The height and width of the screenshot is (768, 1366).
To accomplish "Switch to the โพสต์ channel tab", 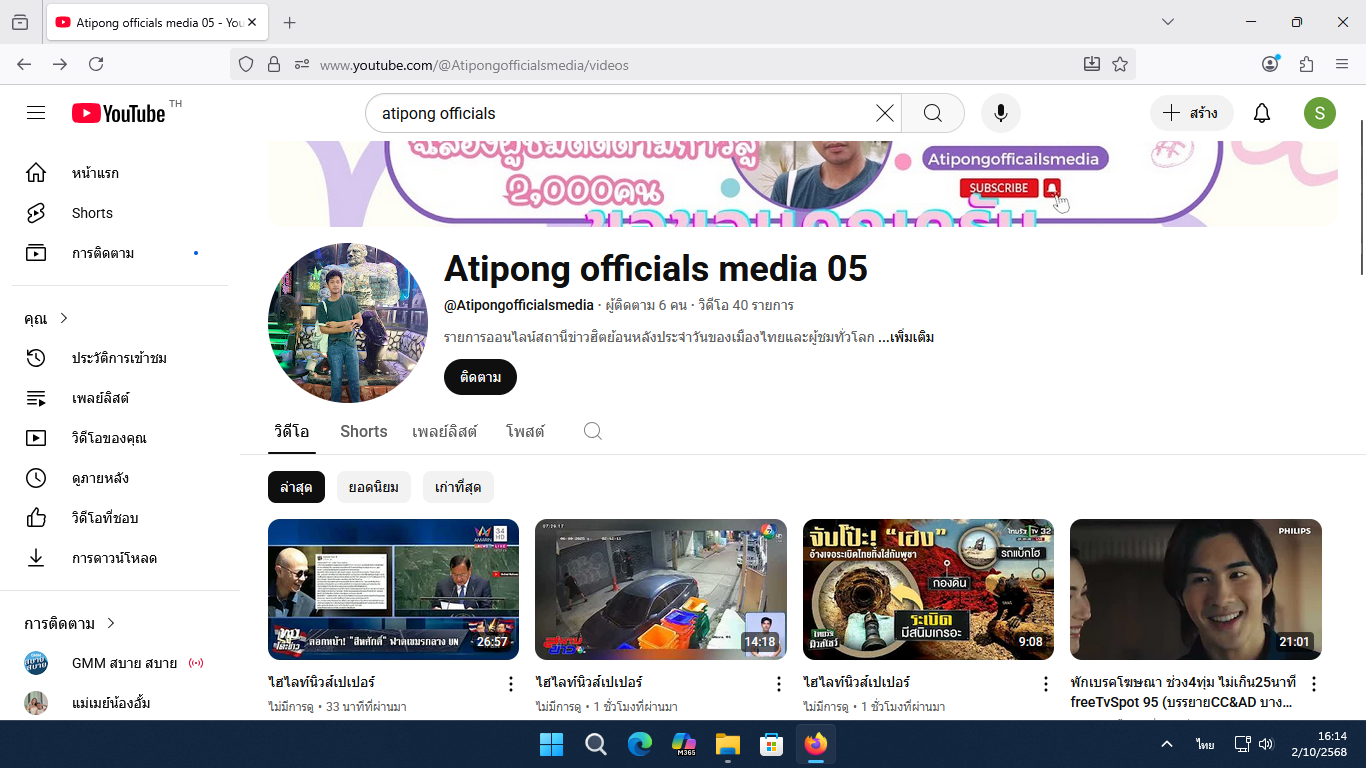I will click(x=525, y=431).
